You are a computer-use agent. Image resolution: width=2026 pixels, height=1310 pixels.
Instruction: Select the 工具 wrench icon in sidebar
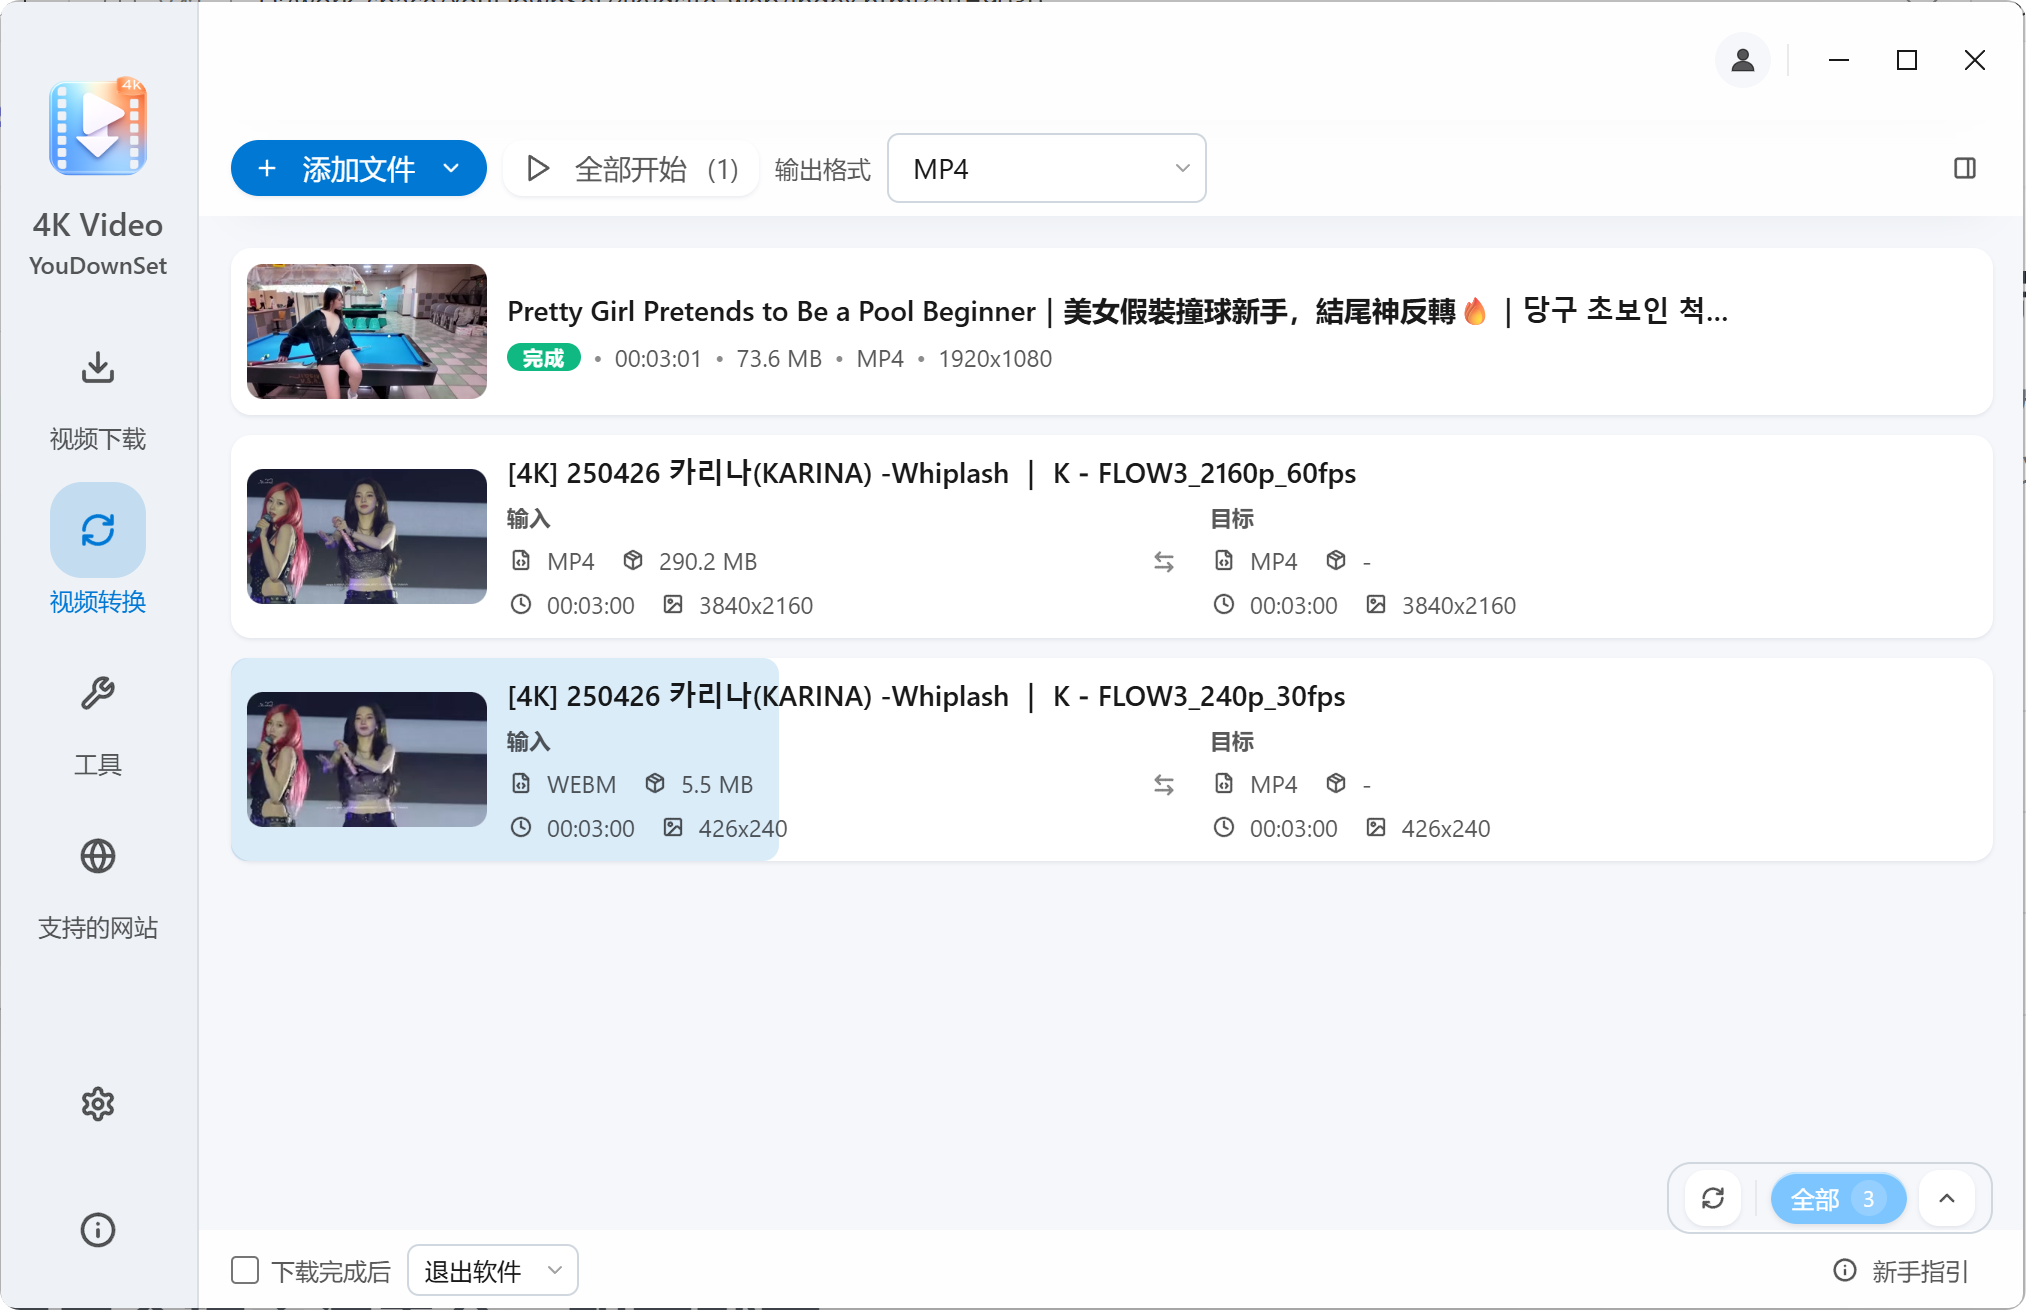point(97,693)
